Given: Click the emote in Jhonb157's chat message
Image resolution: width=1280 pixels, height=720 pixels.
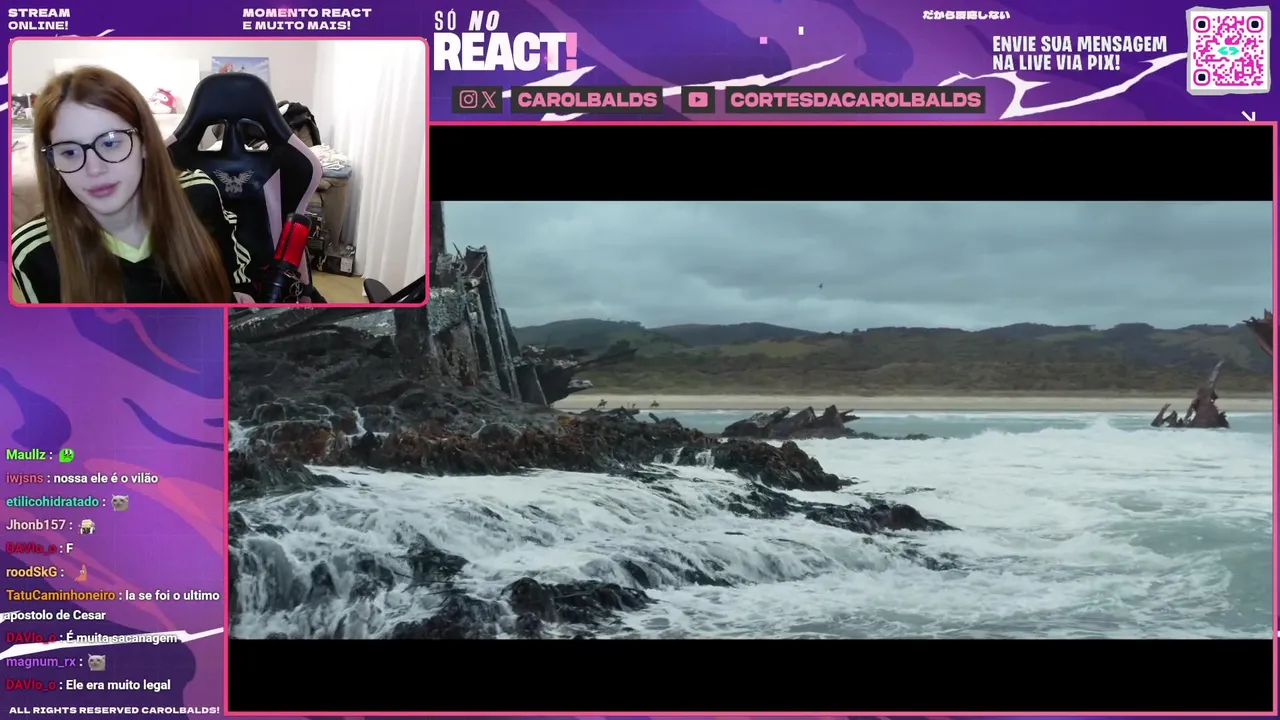Looking at the screenshot, I should (87, 525).
